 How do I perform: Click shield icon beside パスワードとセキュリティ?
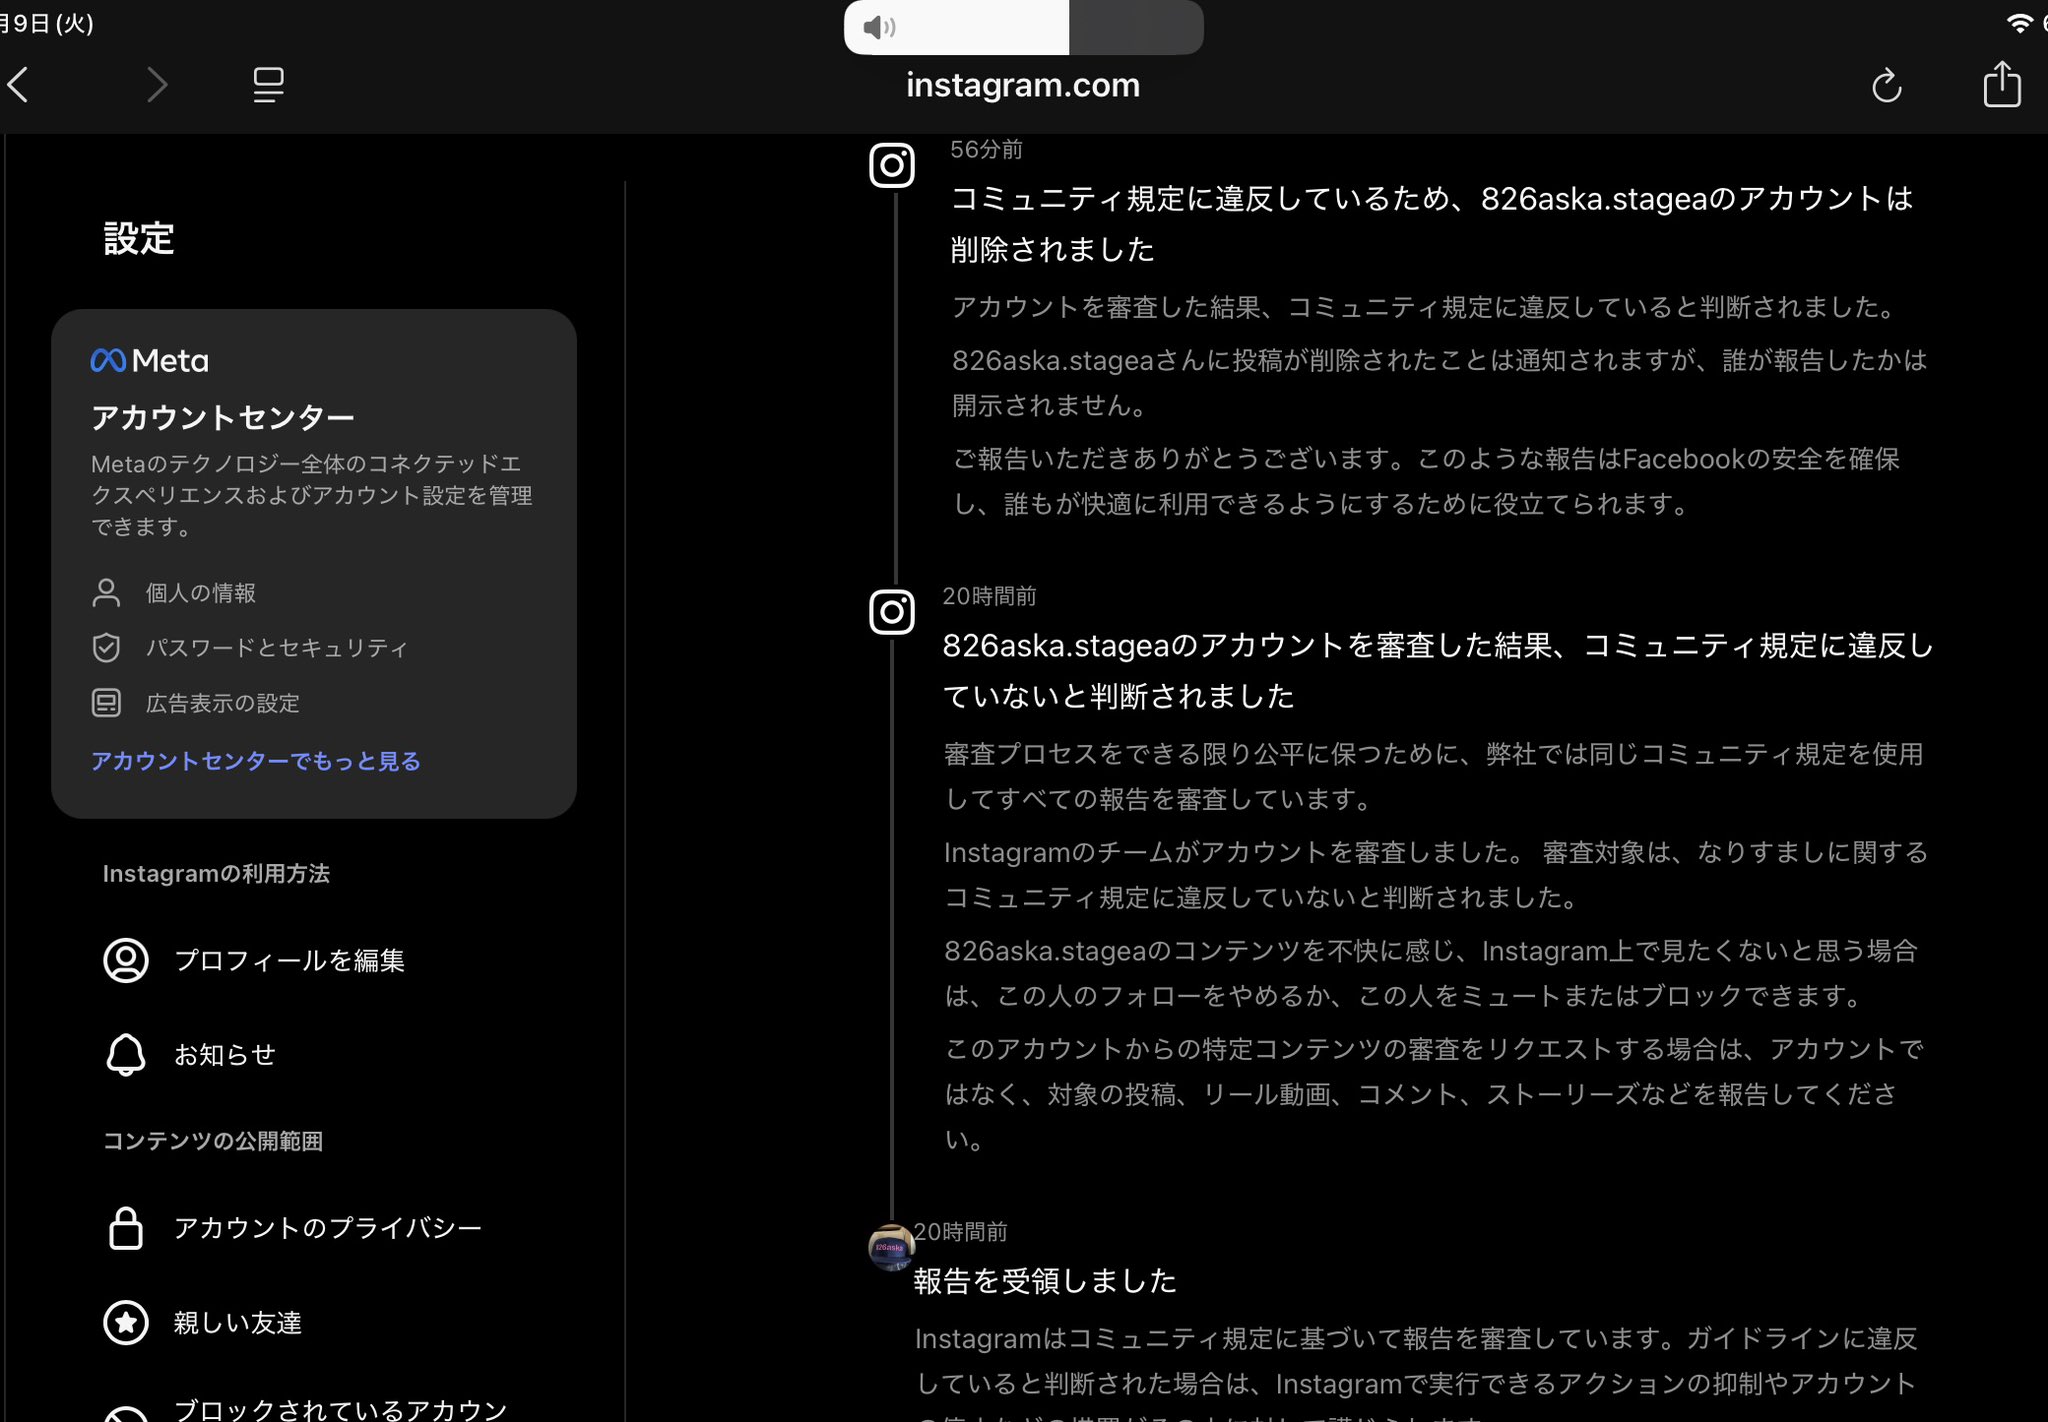106,648
